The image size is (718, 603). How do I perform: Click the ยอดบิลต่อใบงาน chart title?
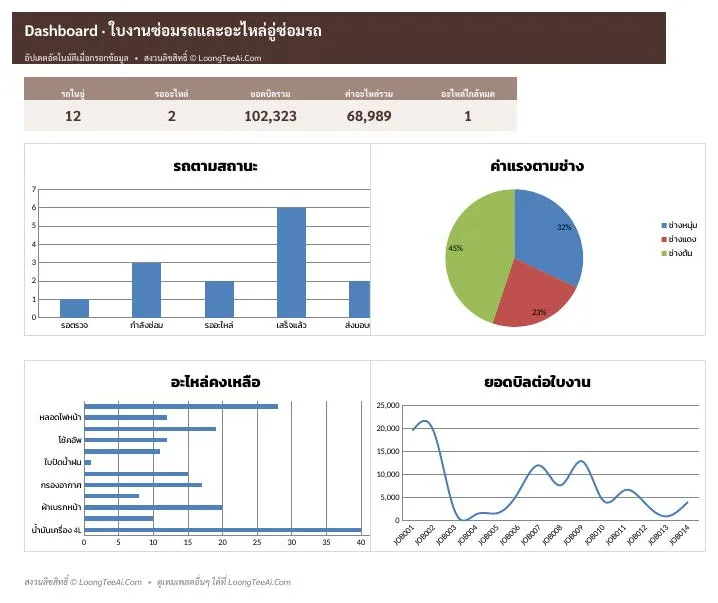(537, 382)
